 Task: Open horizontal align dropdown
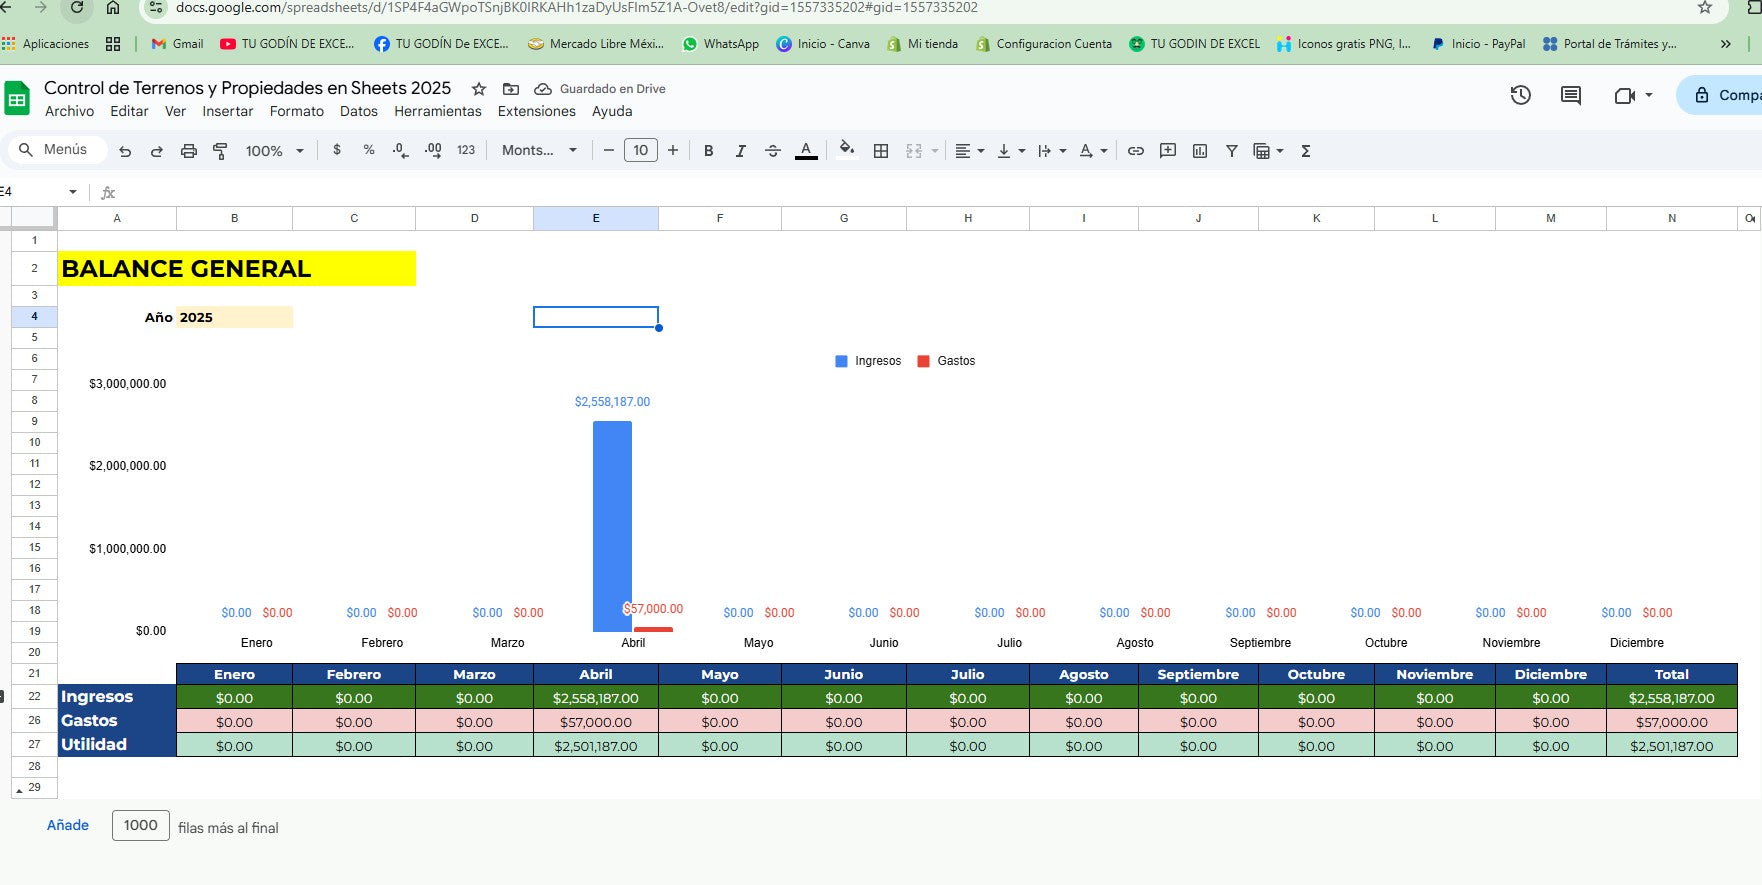tap(969, 151)
